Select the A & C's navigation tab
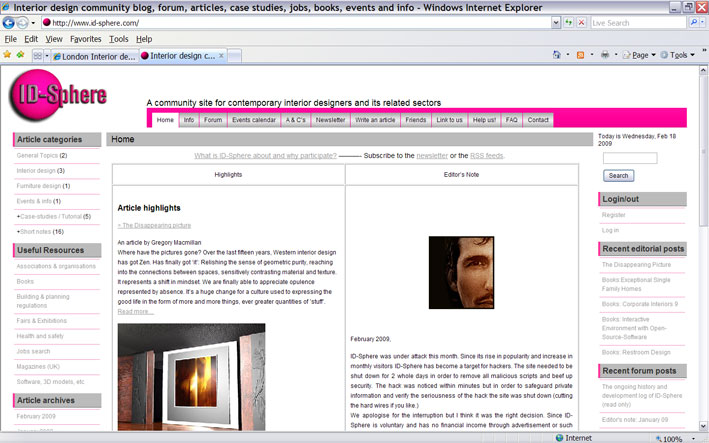 coord(295,120)
